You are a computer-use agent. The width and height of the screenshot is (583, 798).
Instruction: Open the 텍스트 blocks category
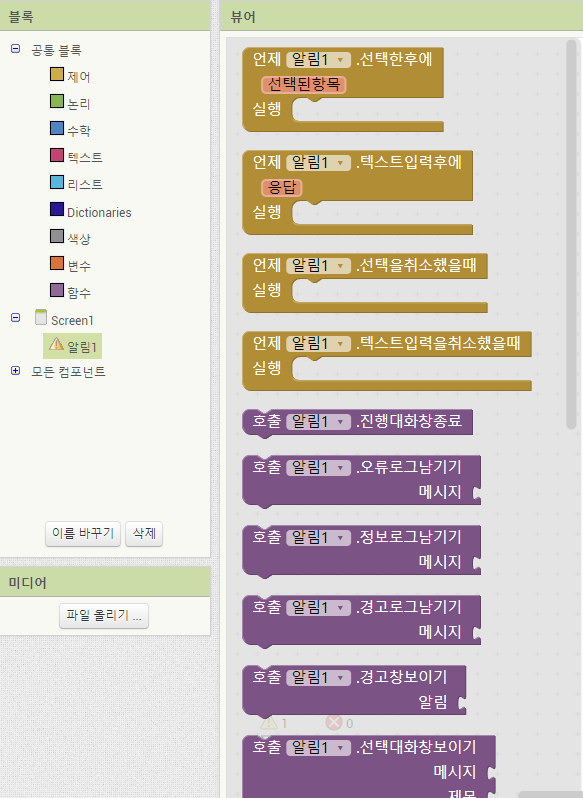(85, 157)
